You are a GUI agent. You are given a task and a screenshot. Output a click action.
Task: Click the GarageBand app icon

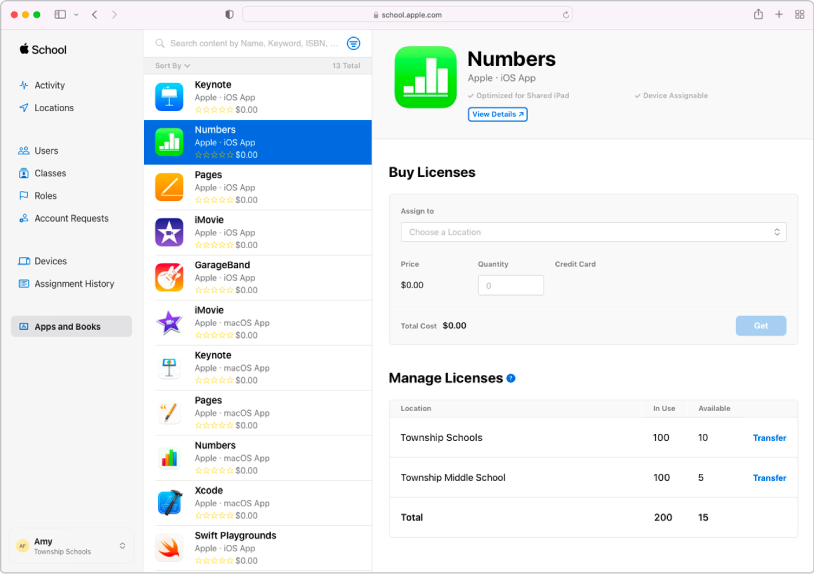[x=169, y=277]
